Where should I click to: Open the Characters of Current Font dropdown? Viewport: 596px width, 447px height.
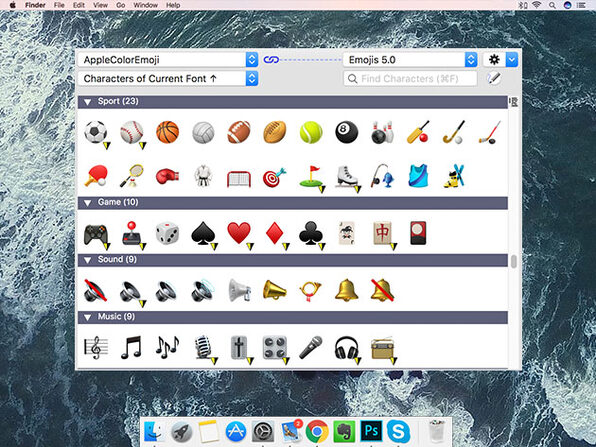click(x=168, y=79)
